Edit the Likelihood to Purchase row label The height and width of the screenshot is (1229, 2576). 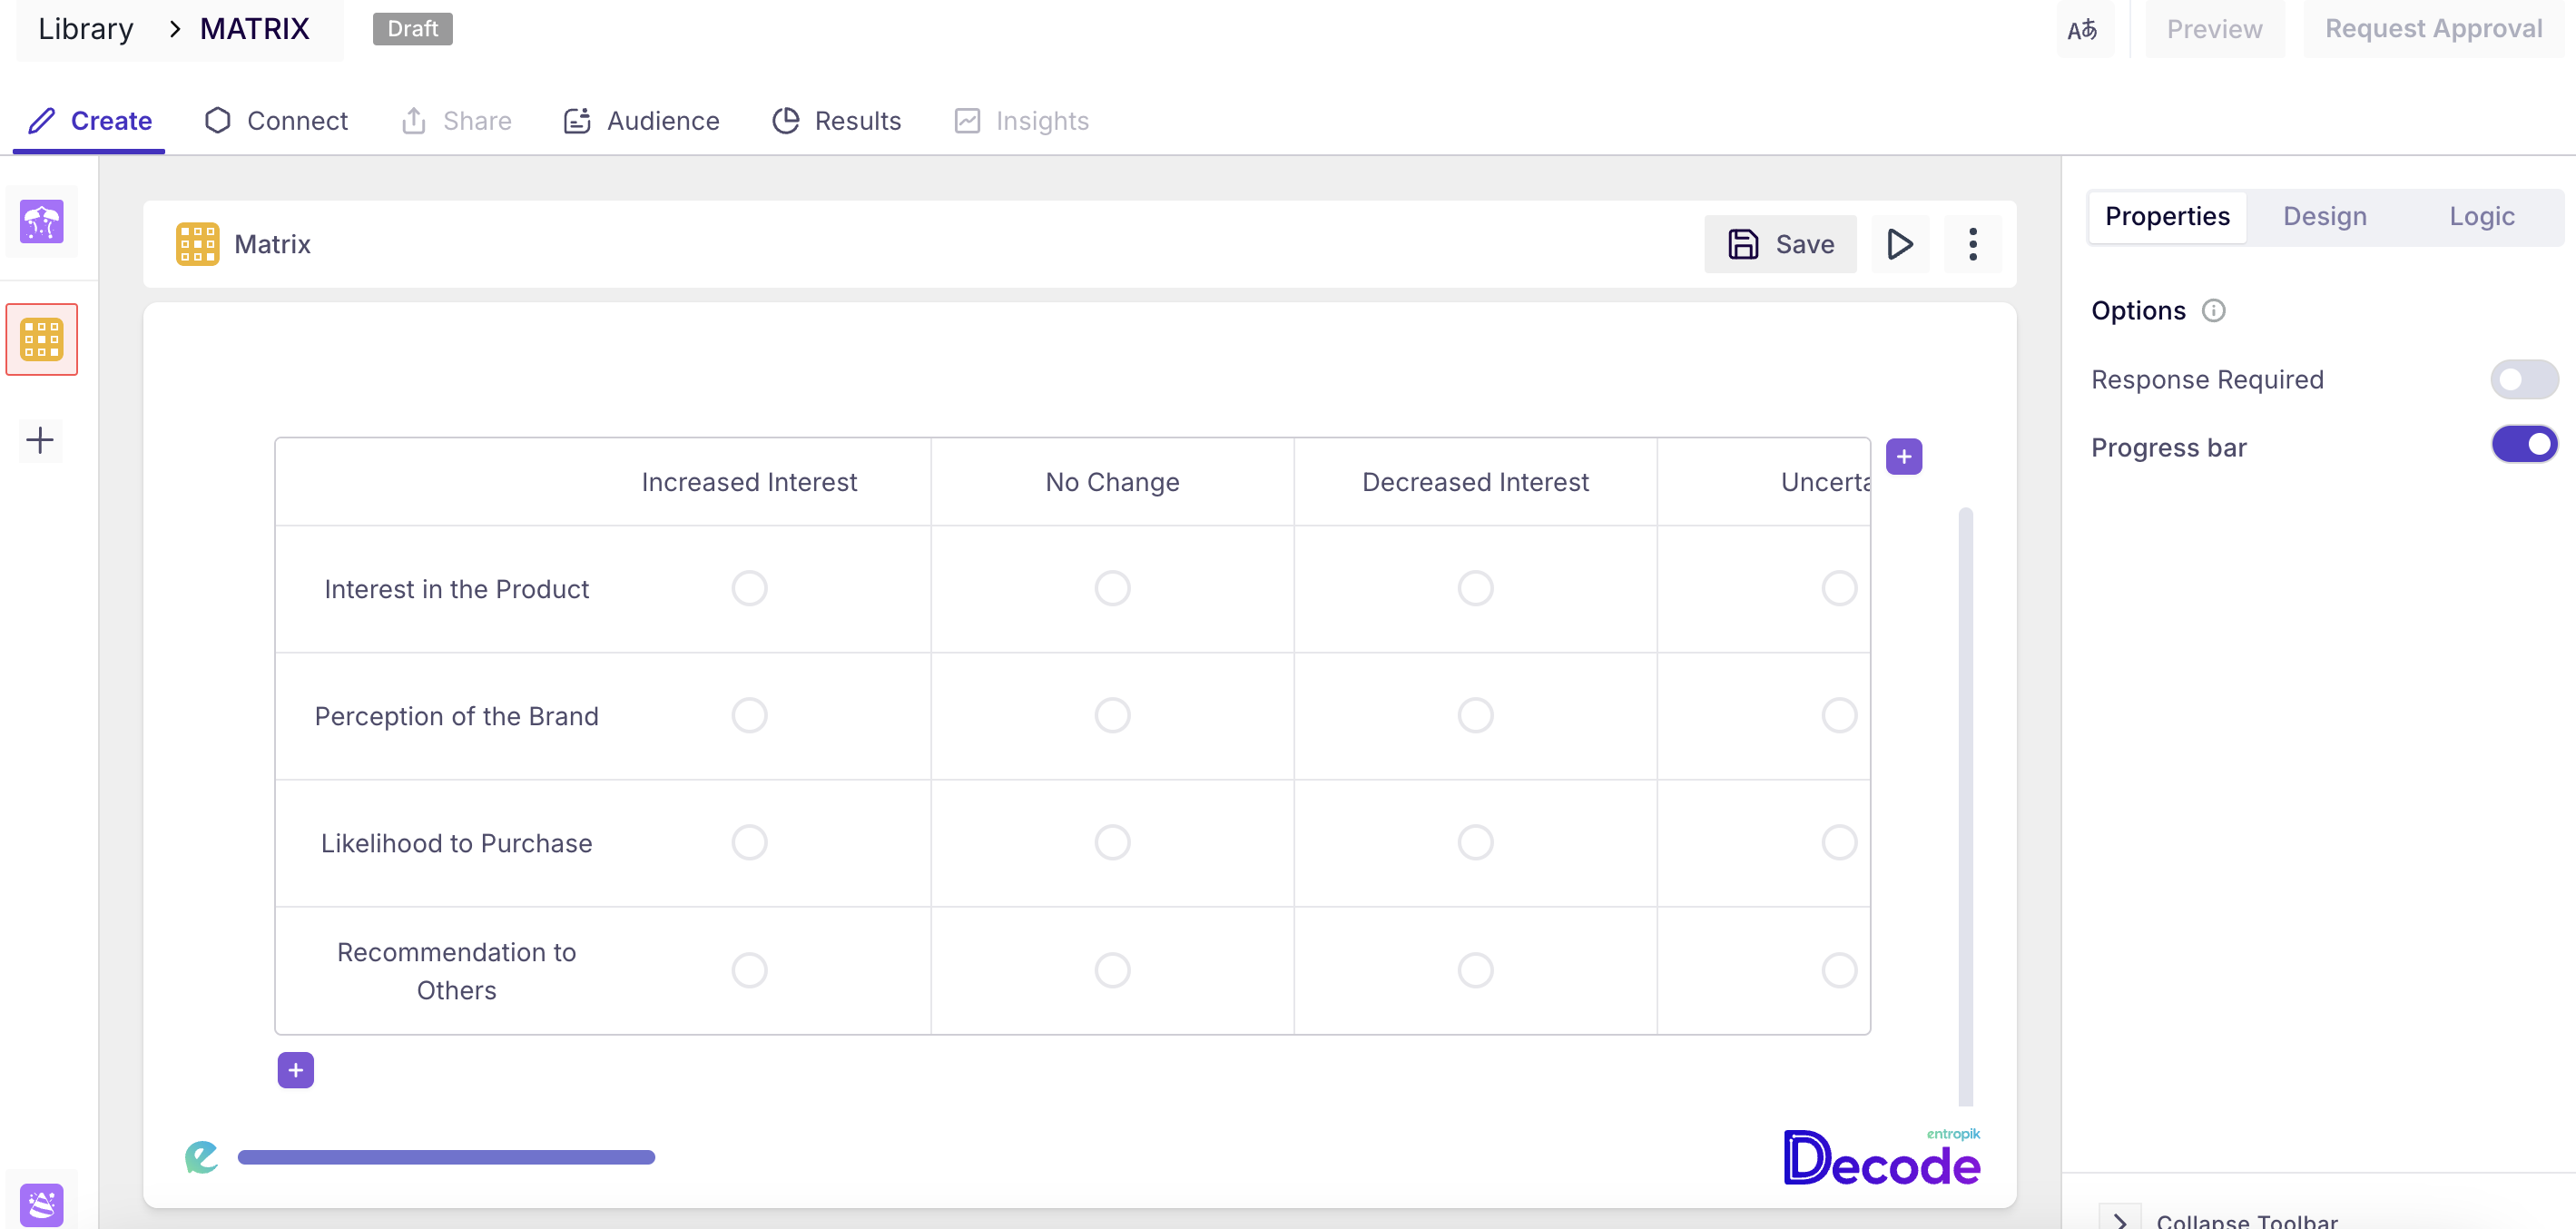(456, 843)
